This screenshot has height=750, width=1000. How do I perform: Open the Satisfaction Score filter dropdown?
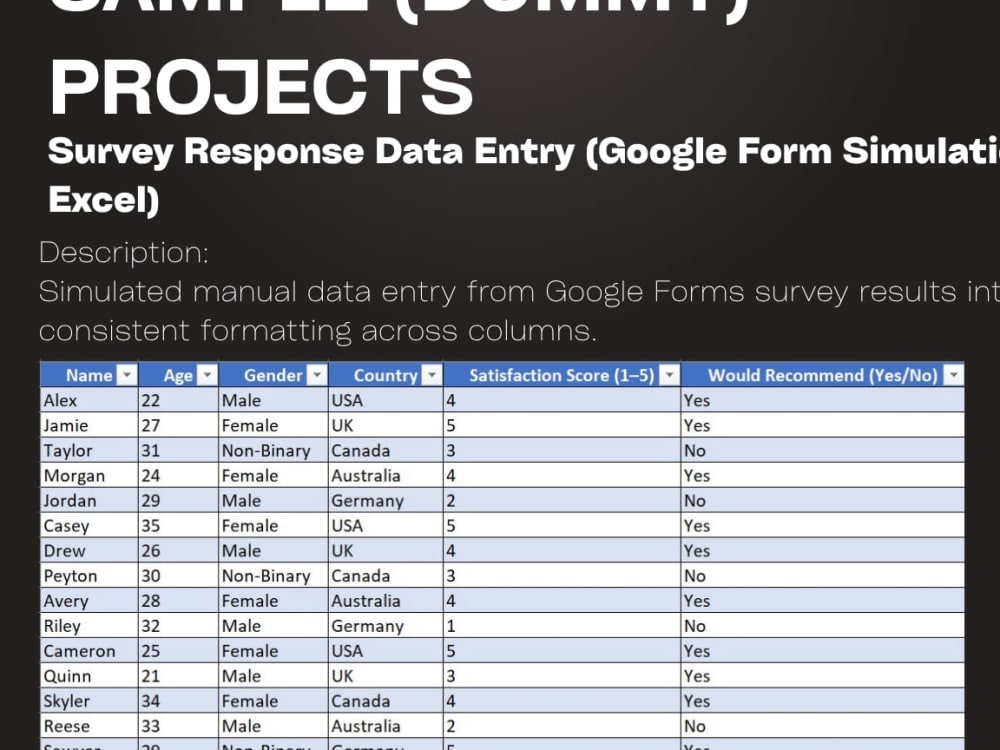[669, 375]
